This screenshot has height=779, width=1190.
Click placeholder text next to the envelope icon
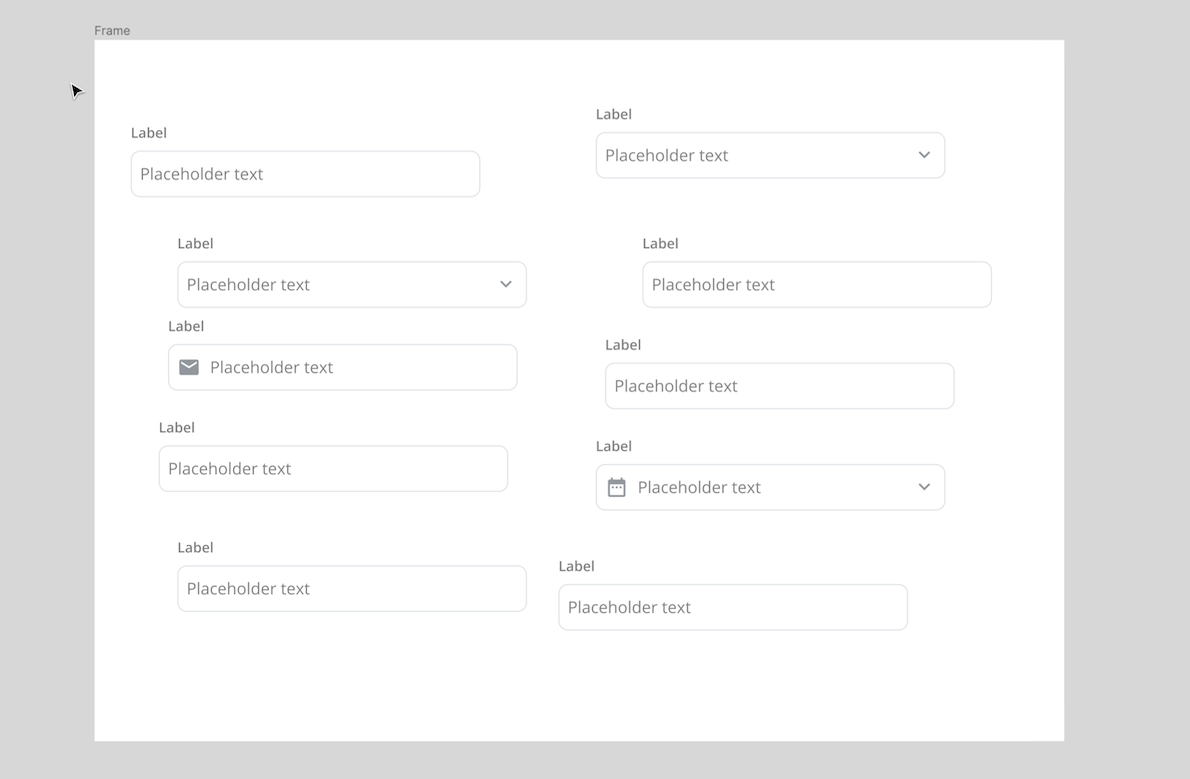[x=271, y=368]
